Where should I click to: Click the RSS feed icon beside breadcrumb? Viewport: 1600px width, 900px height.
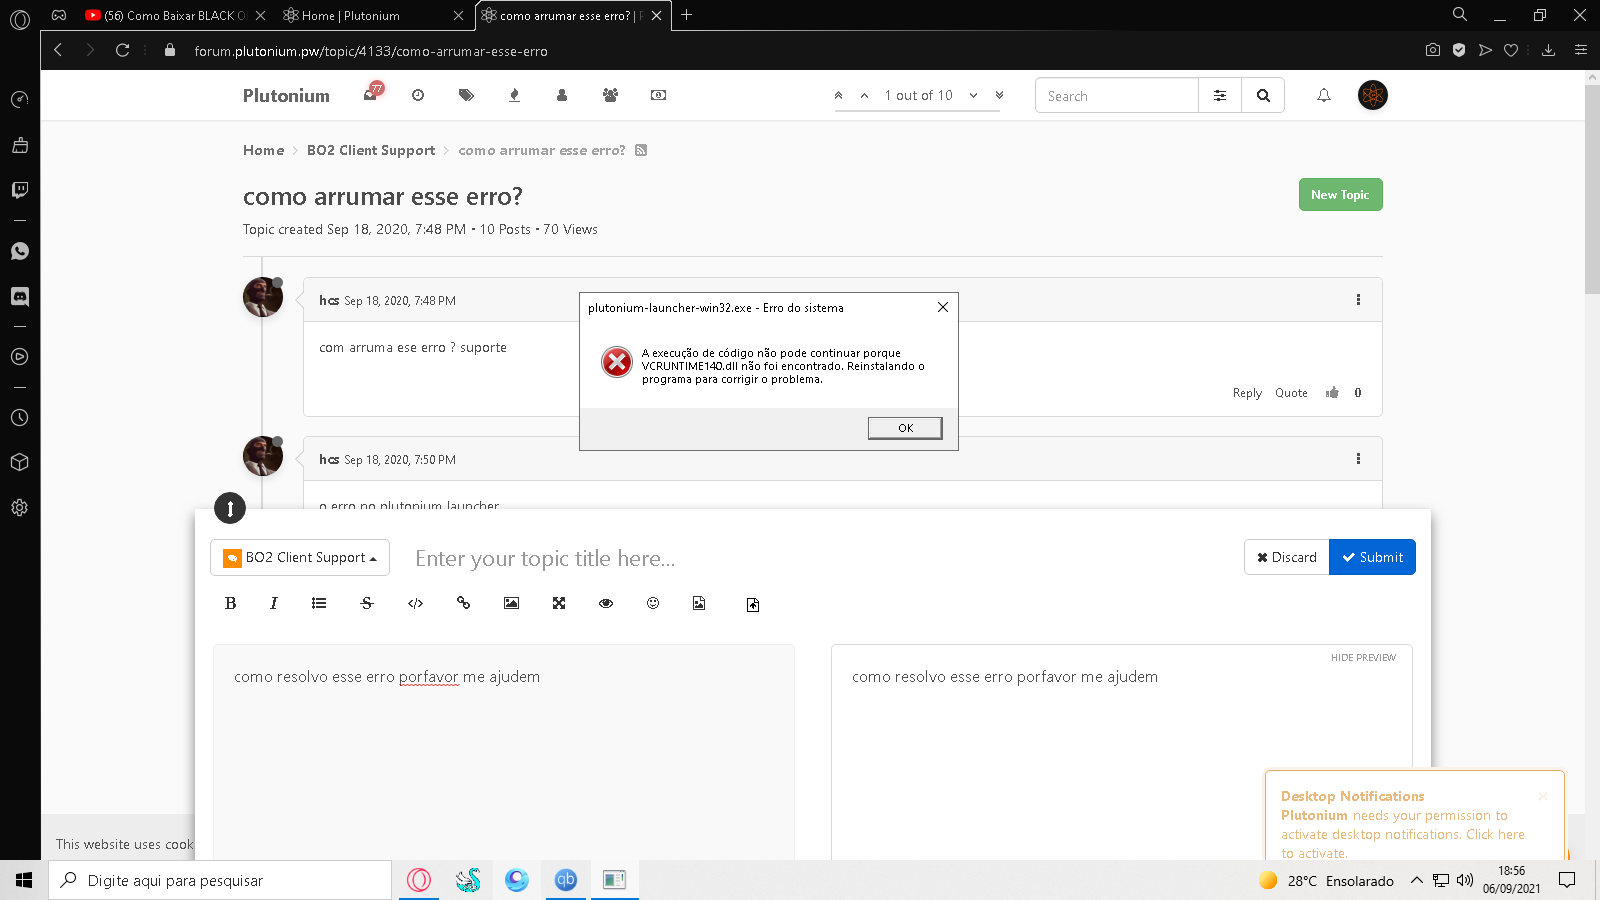[641, 150]
